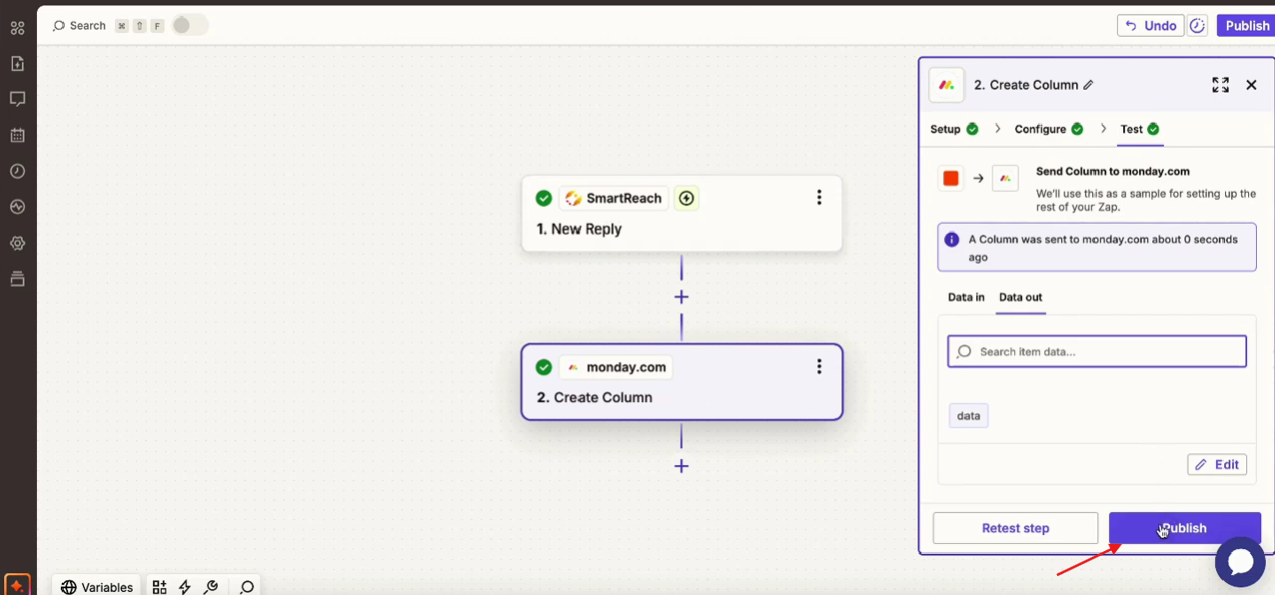Click the info icon in column sent notice
This screenshot has height=595, width=1275.
click(952, 240)
